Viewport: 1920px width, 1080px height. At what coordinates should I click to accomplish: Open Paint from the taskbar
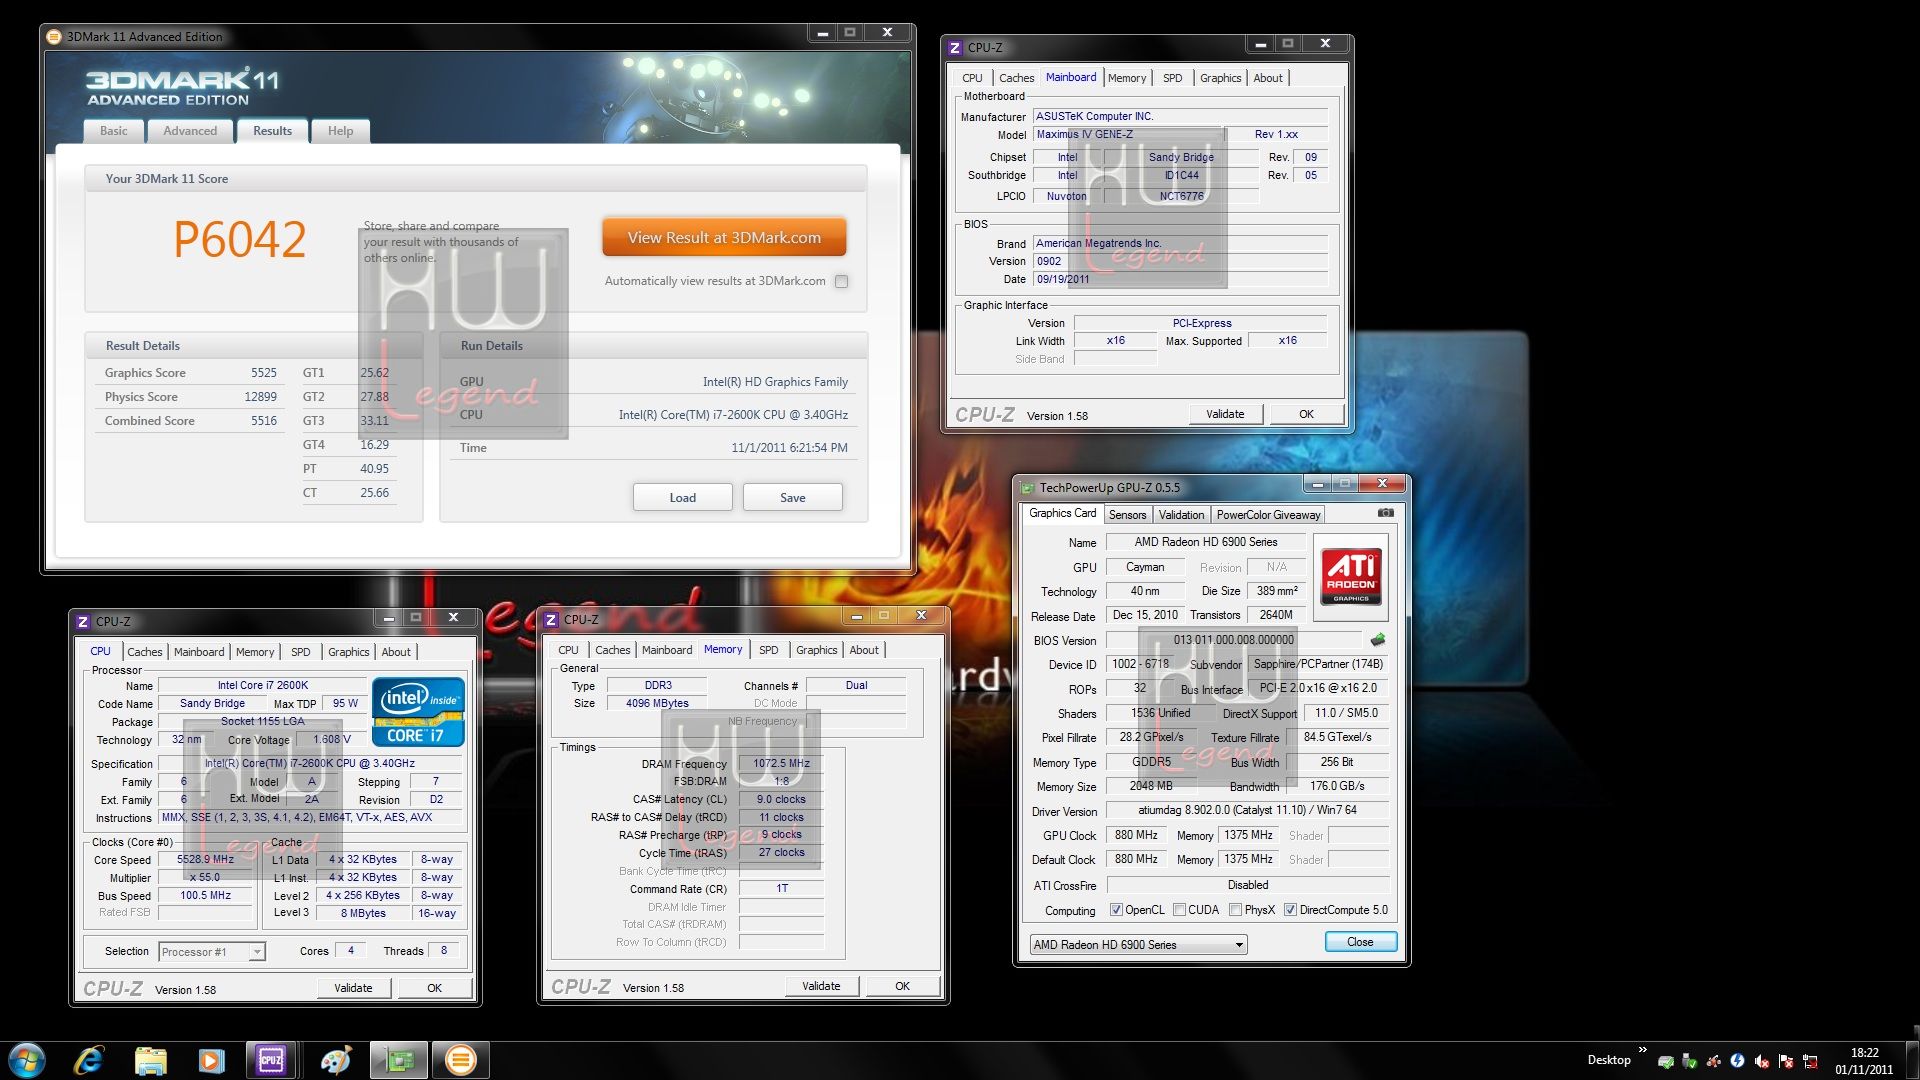coord(335,1060)
